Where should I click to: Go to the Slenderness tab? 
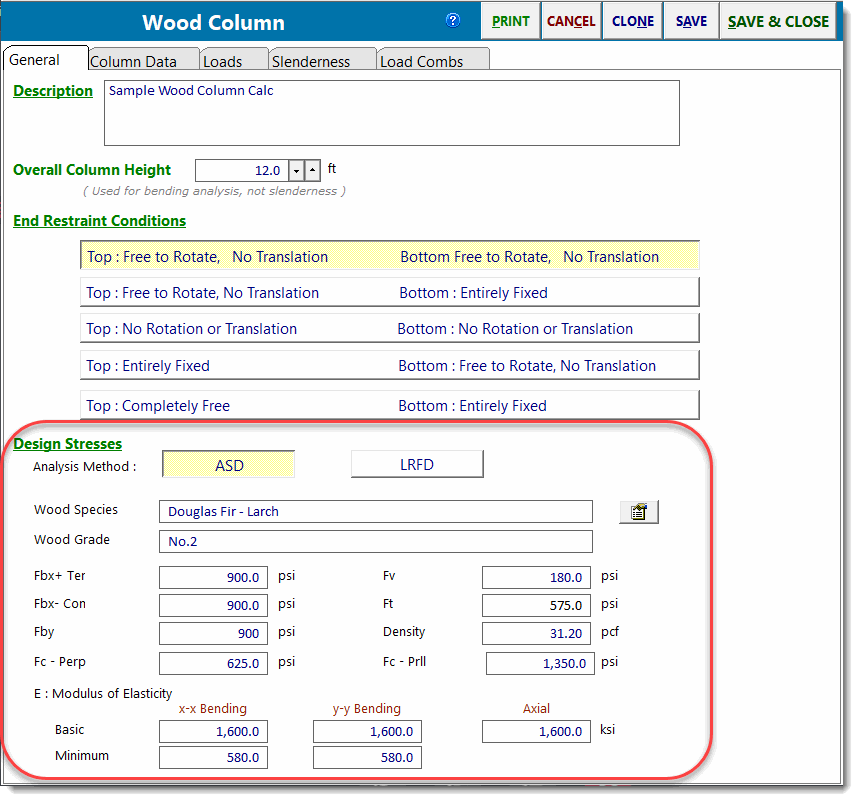pyautogui.click(x=311, y=61)
